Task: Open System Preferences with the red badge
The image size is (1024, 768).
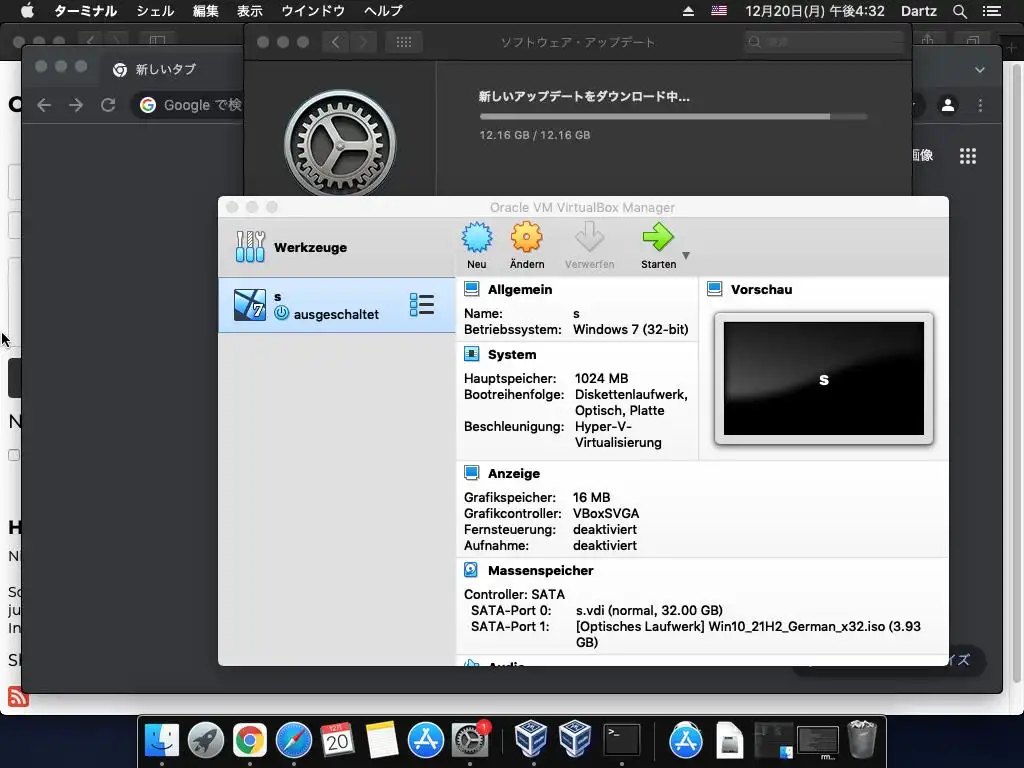Action: [x=470, y=740]
